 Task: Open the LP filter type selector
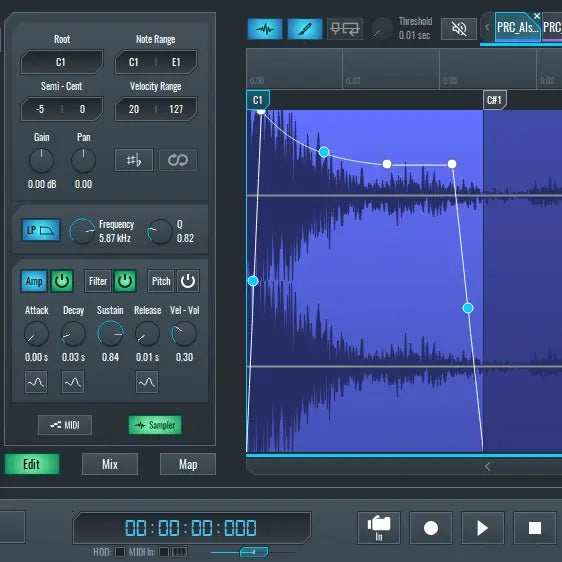[41, 230]
